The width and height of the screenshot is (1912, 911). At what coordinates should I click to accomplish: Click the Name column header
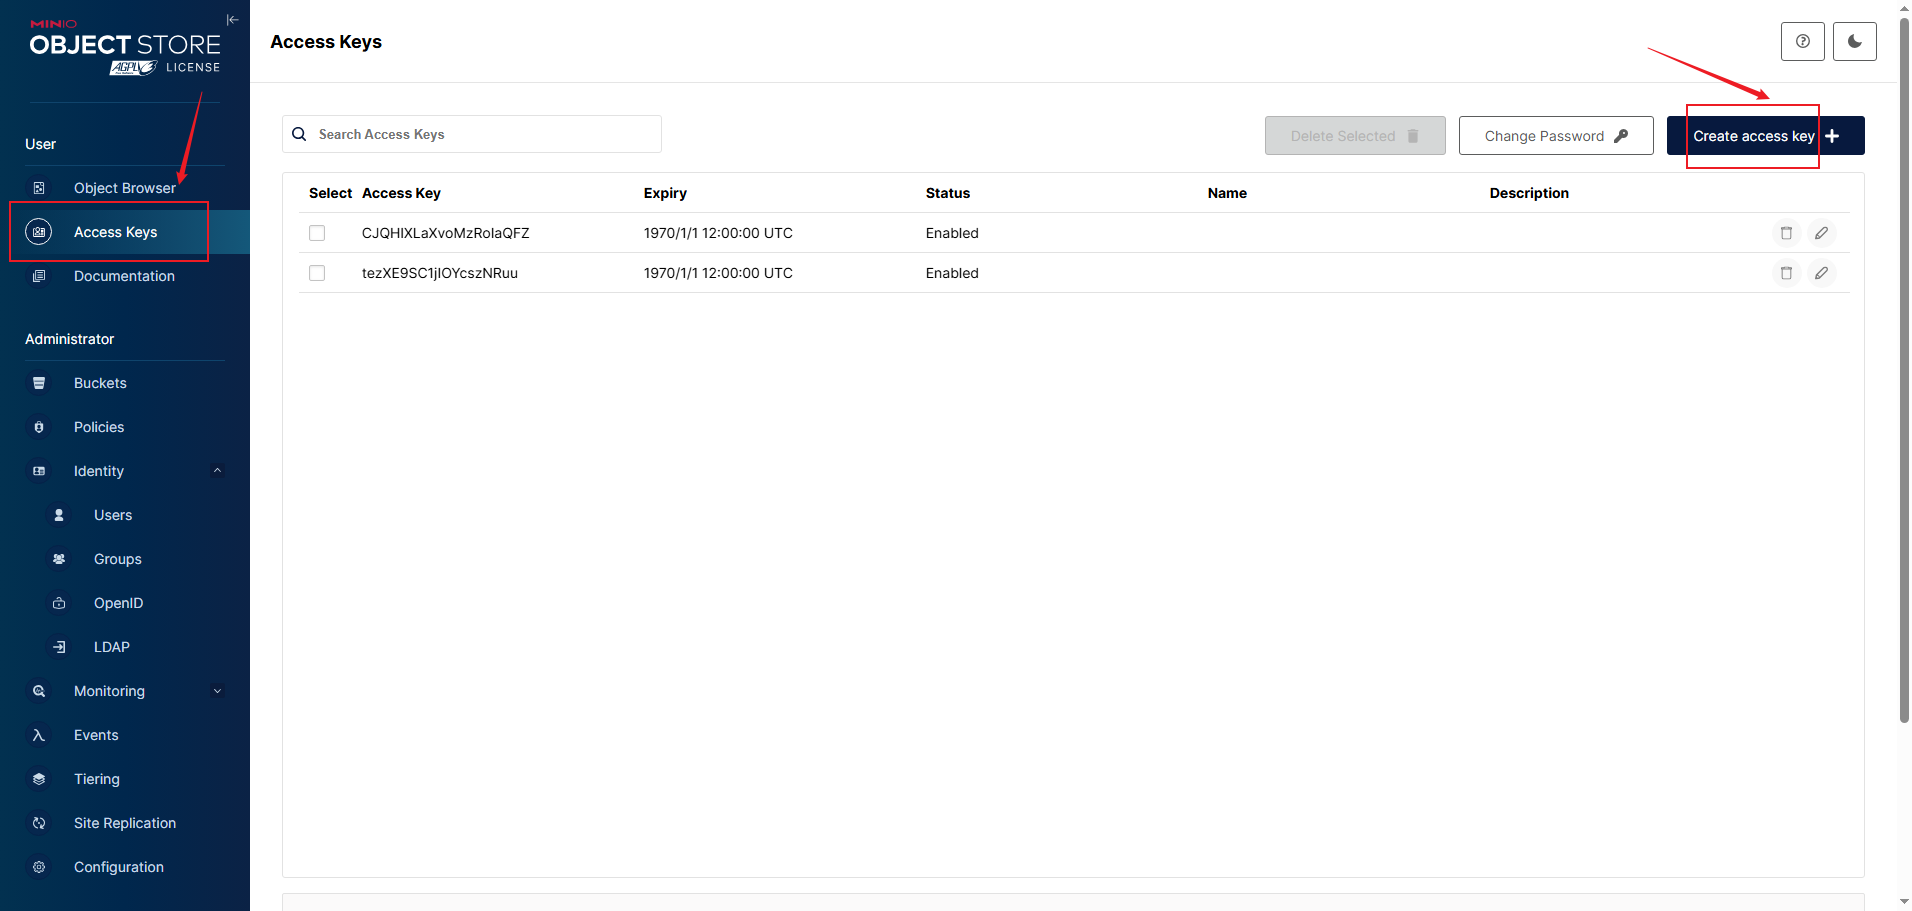point(1227,193)
